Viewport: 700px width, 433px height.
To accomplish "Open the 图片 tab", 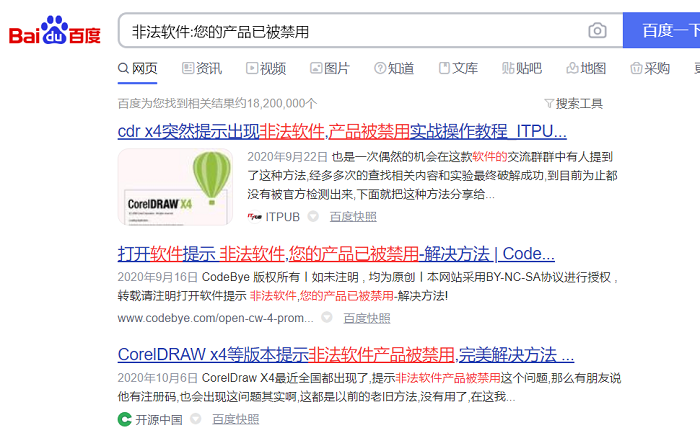I will point(330,68).
